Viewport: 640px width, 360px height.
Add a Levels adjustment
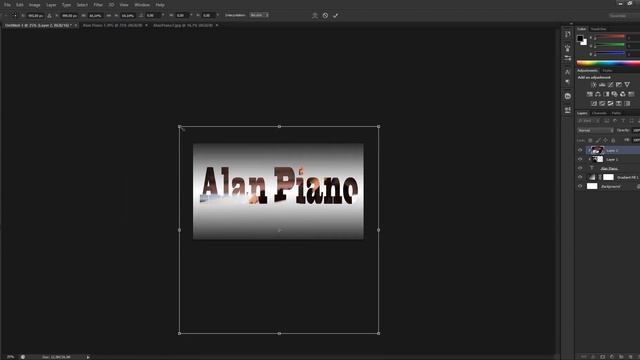pyautogui.click(x=602, y=84)
